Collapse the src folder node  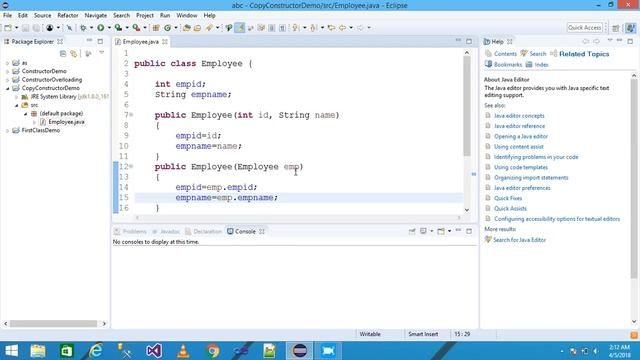[x=16, y=105]
